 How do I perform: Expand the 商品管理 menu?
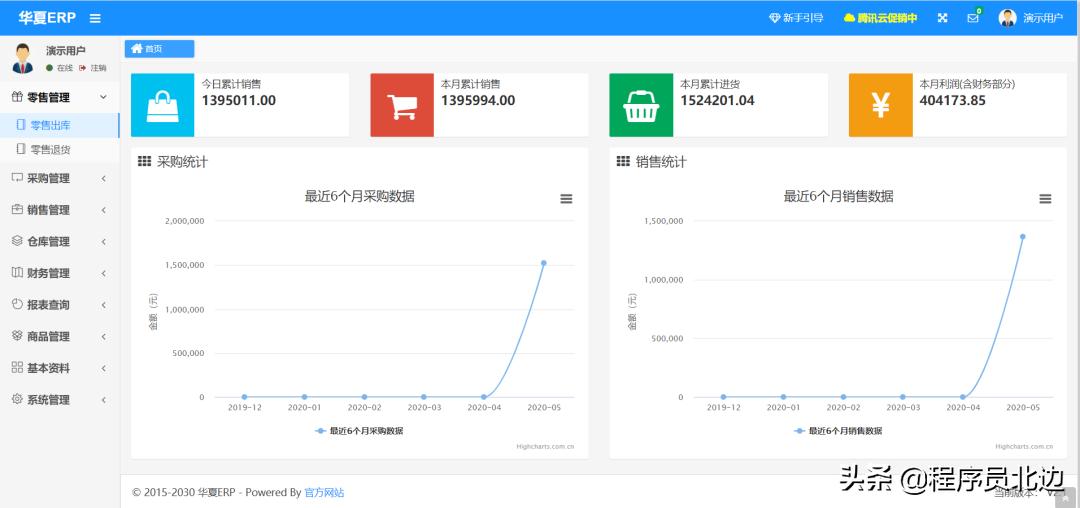tap(59, 337)
